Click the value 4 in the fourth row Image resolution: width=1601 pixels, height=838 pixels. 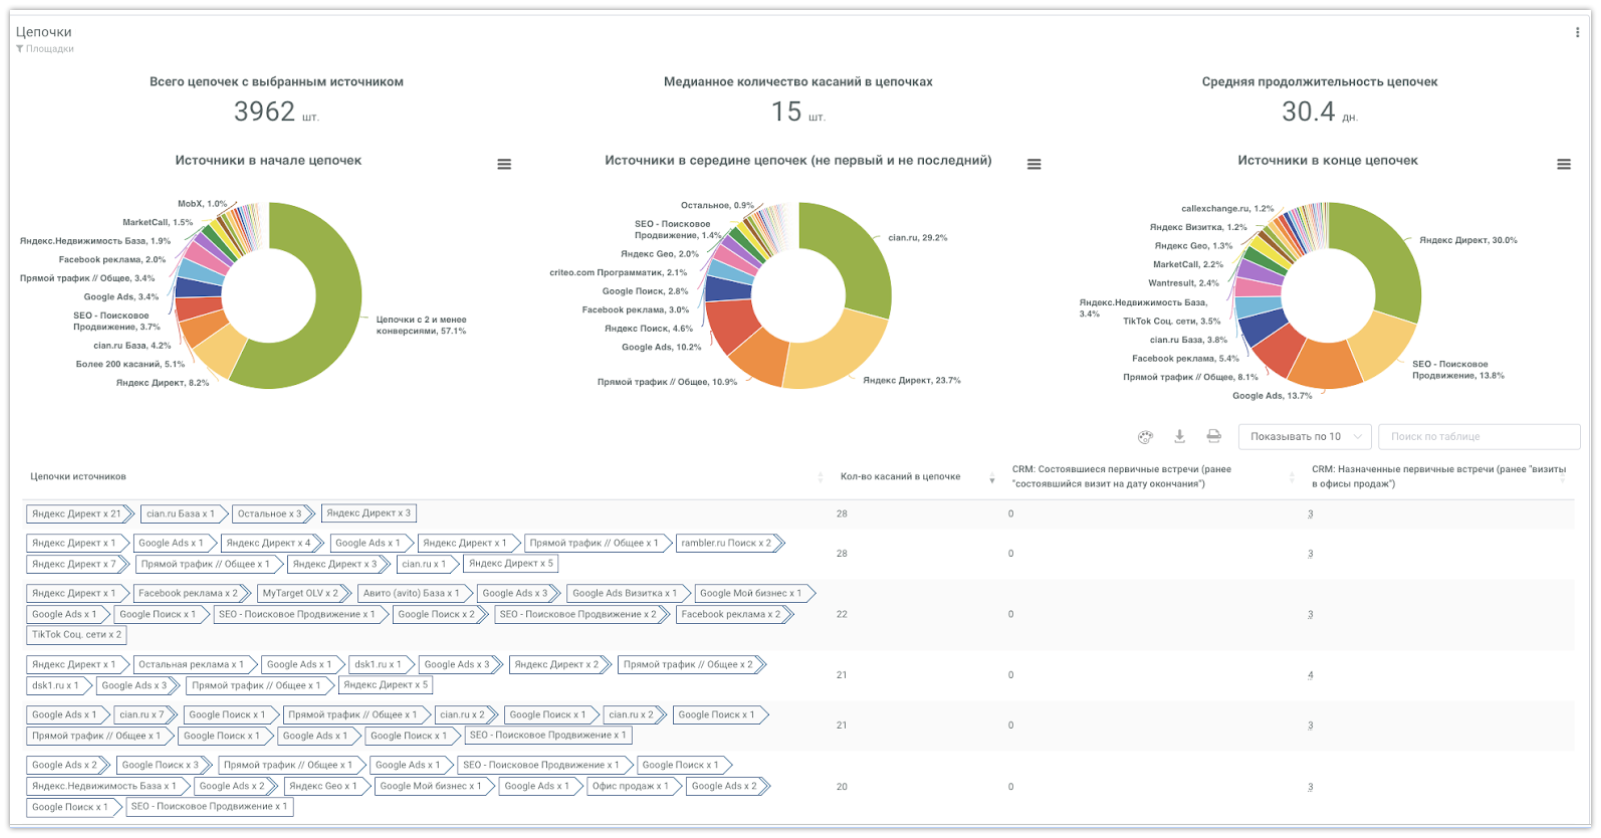[1310, 676]
